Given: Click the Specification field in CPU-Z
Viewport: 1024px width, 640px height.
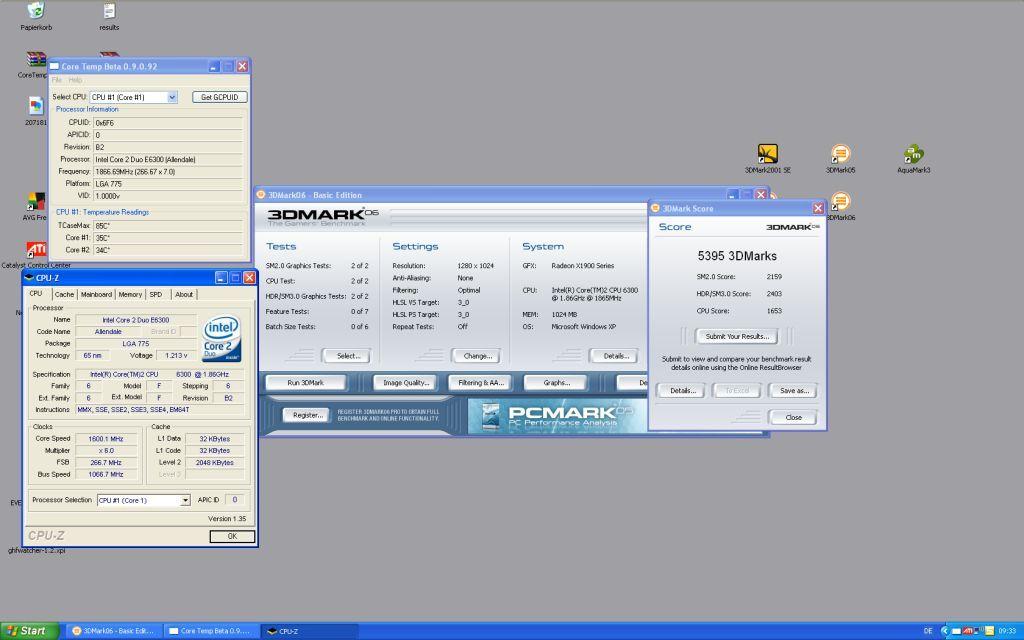Looking at the screenshot, I should [x=159, y=374].
